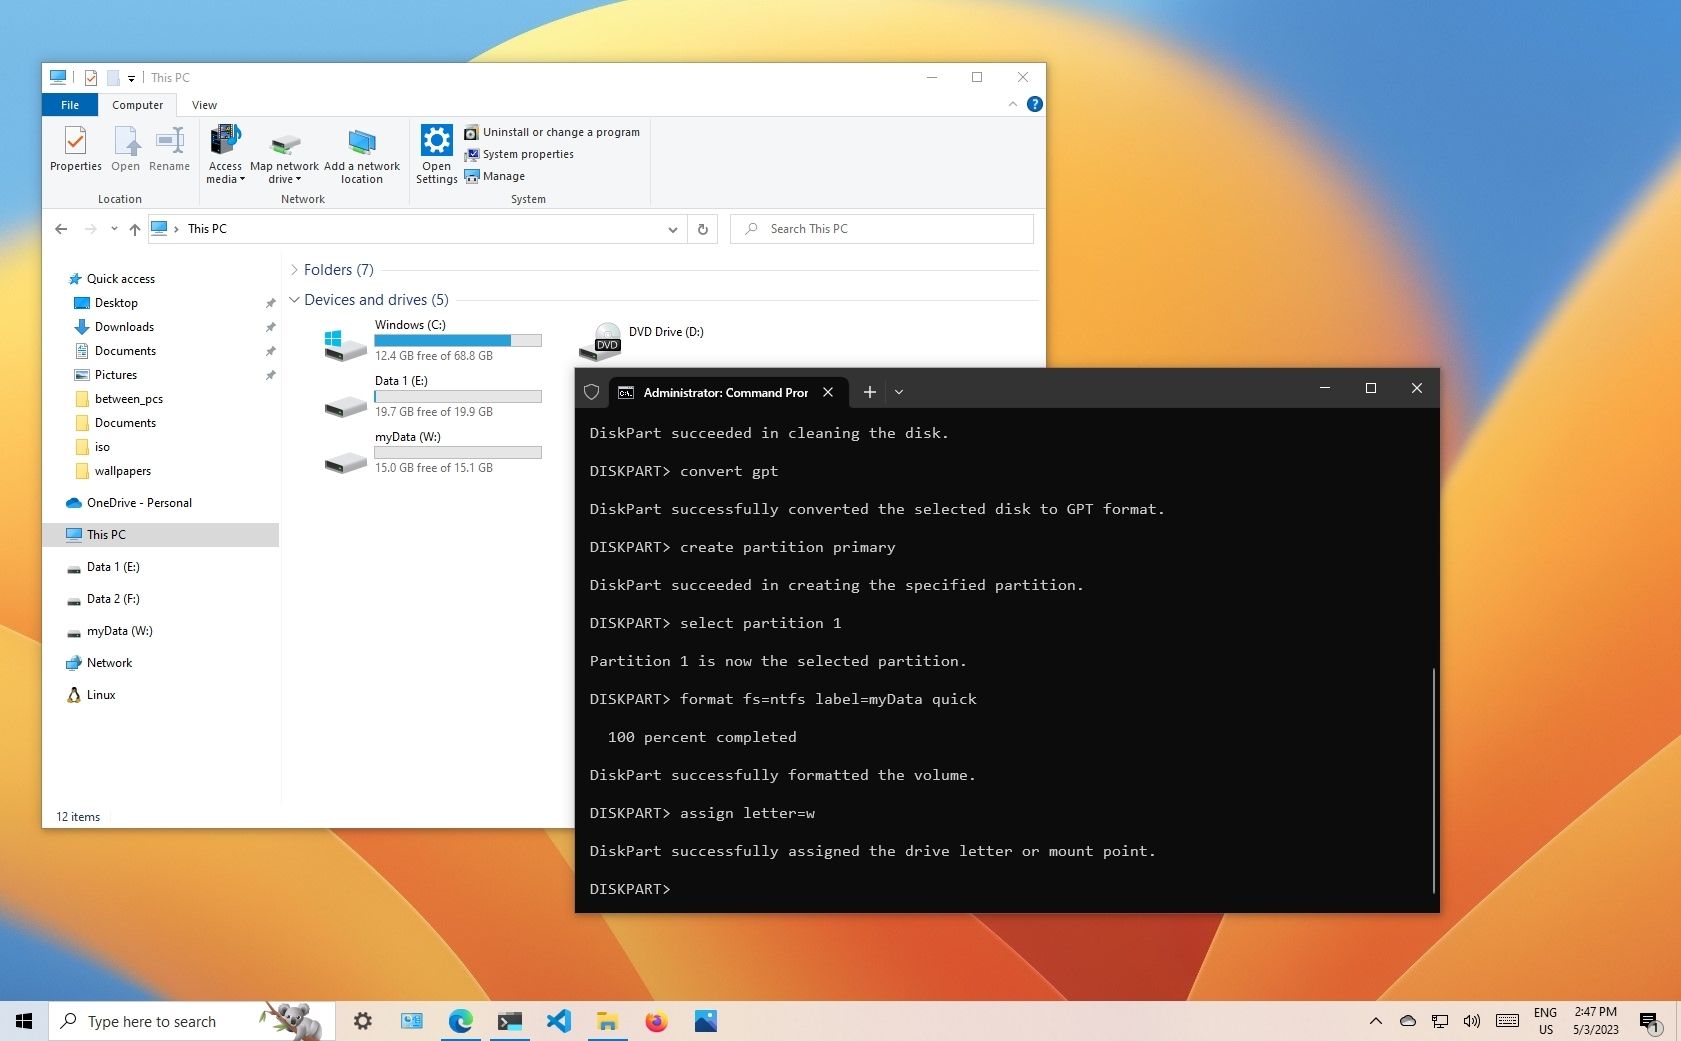The height and width of the screenshot is (1041, 1681).
Task: Switch to the View tab
Action: pos(204,104)
